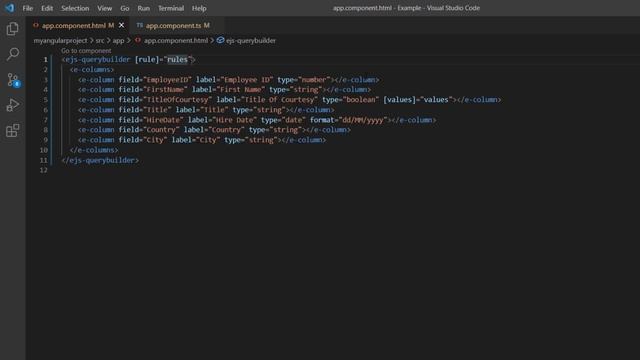Click the "dd/MM/yyyy" format value
The width and height of the screenshot is (640, 360).
(x=363, y=120)
